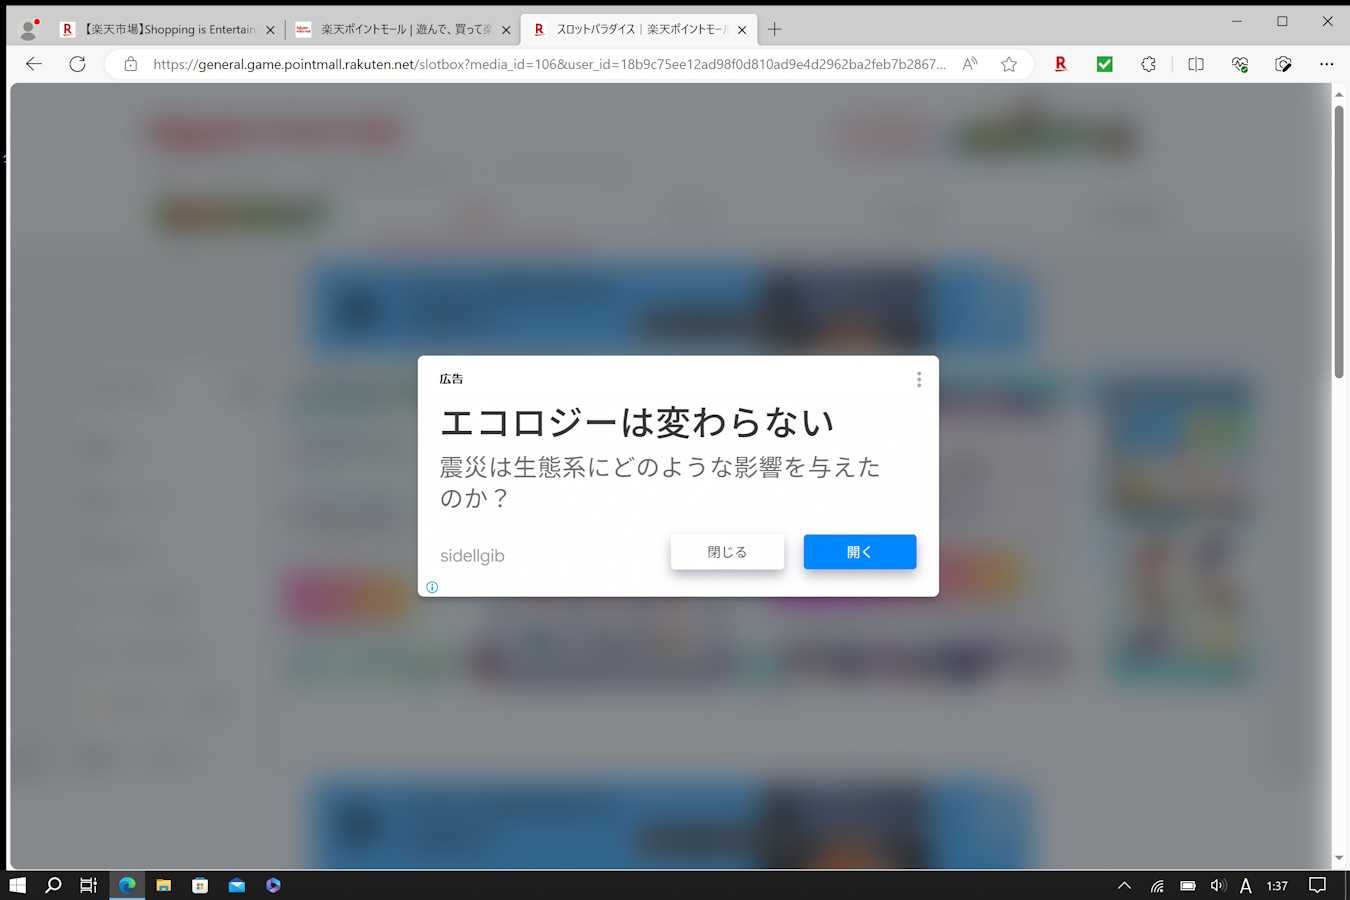Click the advertiser name sidellgib

(x=472, y=556)
